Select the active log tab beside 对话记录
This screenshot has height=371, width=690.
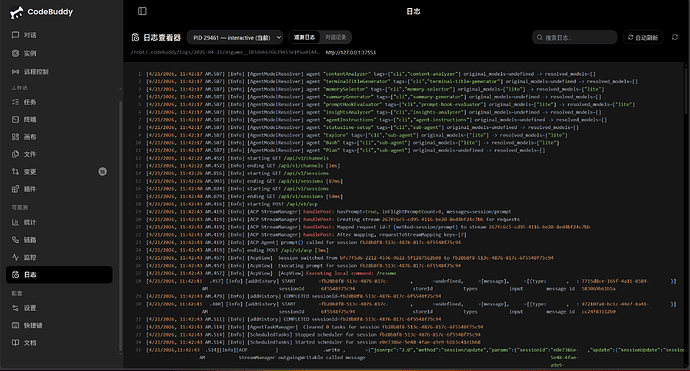pyautogui.click(x=305, y=37)
